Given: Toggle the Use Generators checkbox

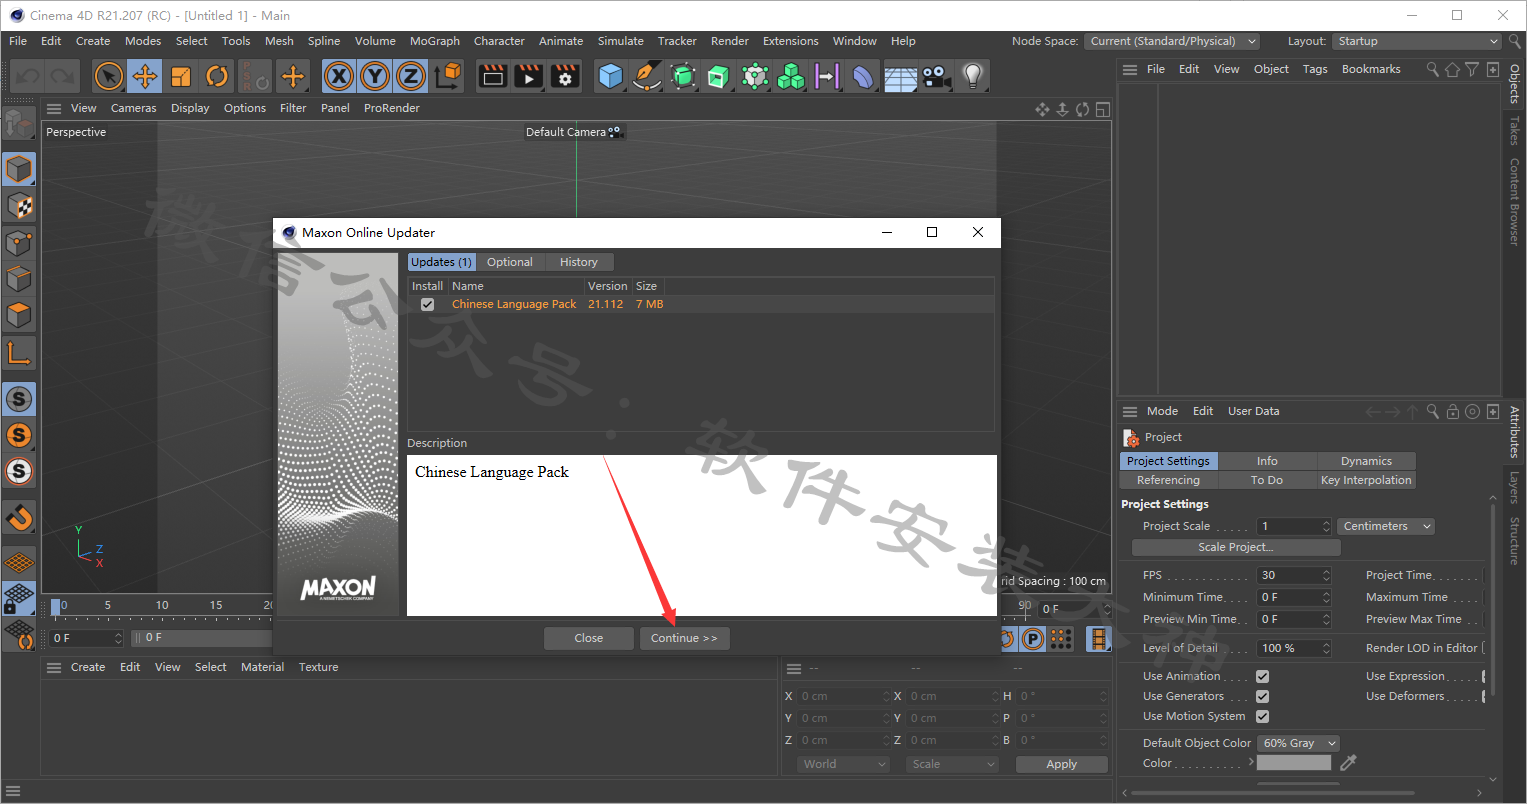Looking at the screenshot, I should tap(1262, 696).
